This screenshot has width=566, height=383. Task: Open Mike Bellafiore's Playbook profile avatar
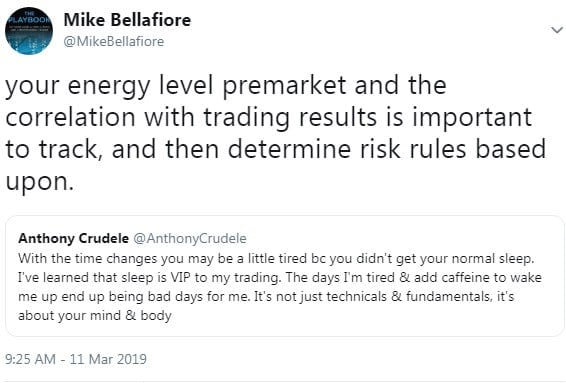pos(29,31)
